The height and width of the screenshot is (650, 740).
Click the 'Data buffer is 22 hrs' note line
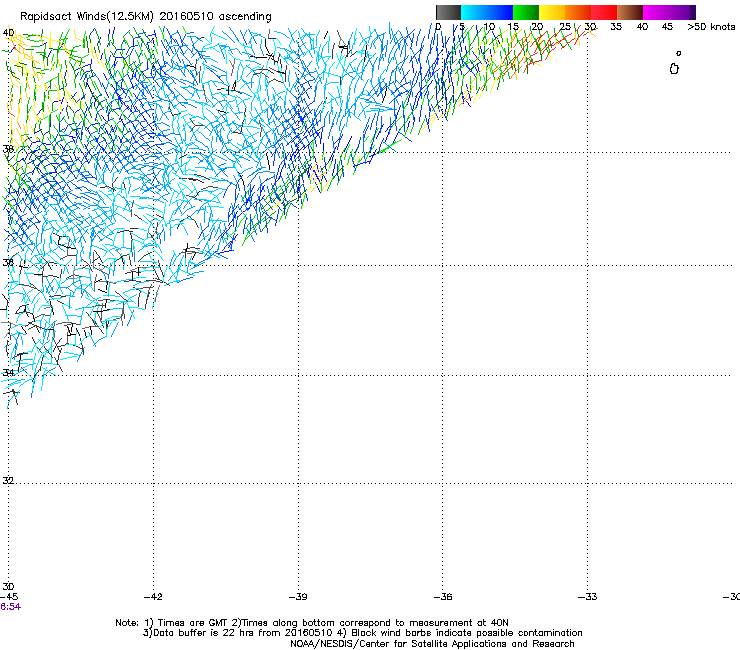(x=362, y=633)
